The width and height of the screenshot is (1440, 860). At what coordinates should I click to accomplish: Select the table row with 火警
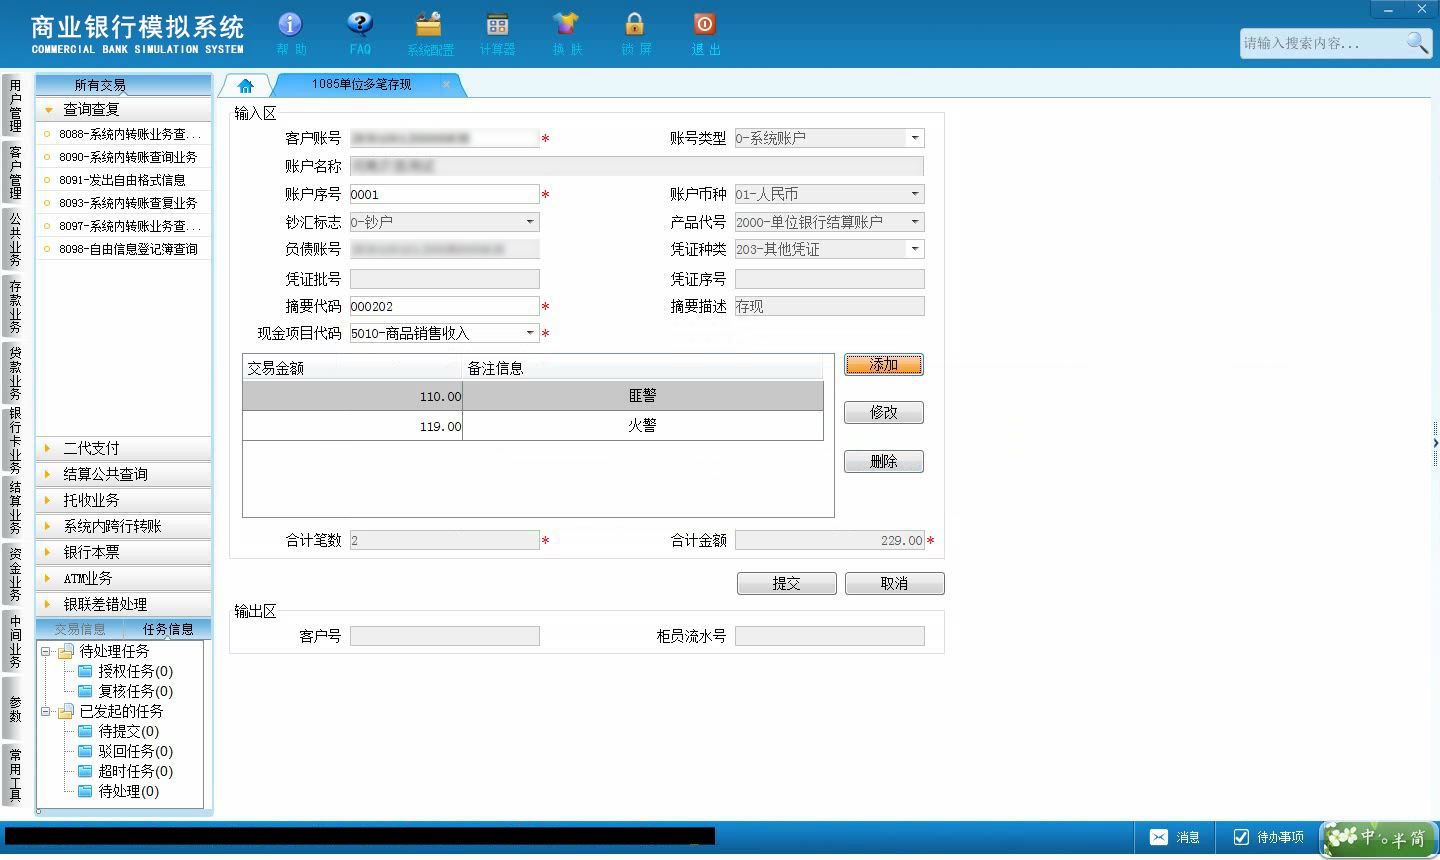coord(533,426)
